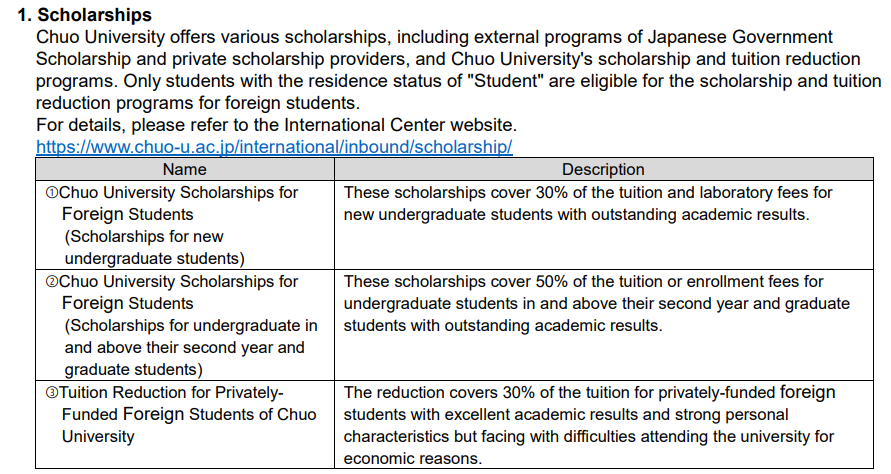Click 'reduction programs for foreign students' line
The height and width of the screenshot is (474, 891).
(x=198, y=103)
